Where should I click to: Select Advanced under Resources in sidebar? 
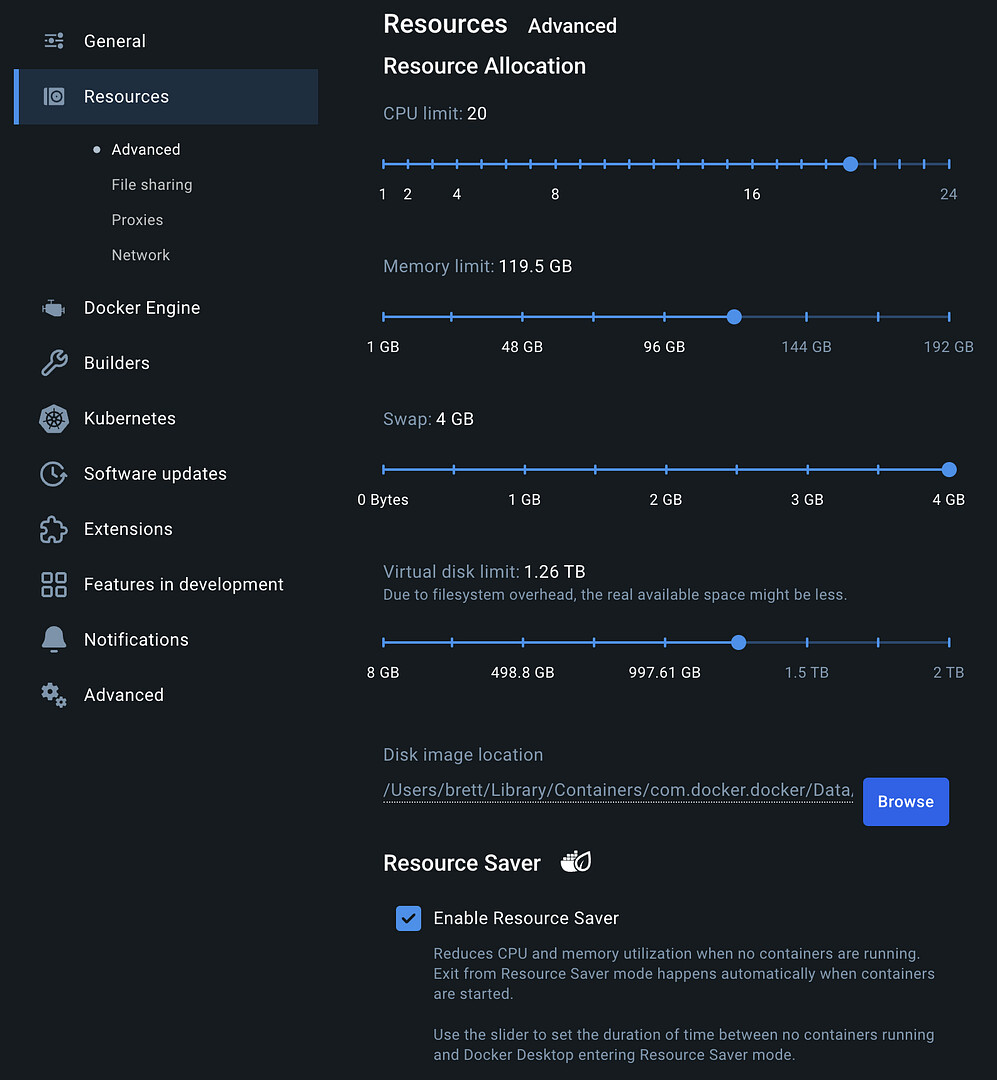[146, 150]
